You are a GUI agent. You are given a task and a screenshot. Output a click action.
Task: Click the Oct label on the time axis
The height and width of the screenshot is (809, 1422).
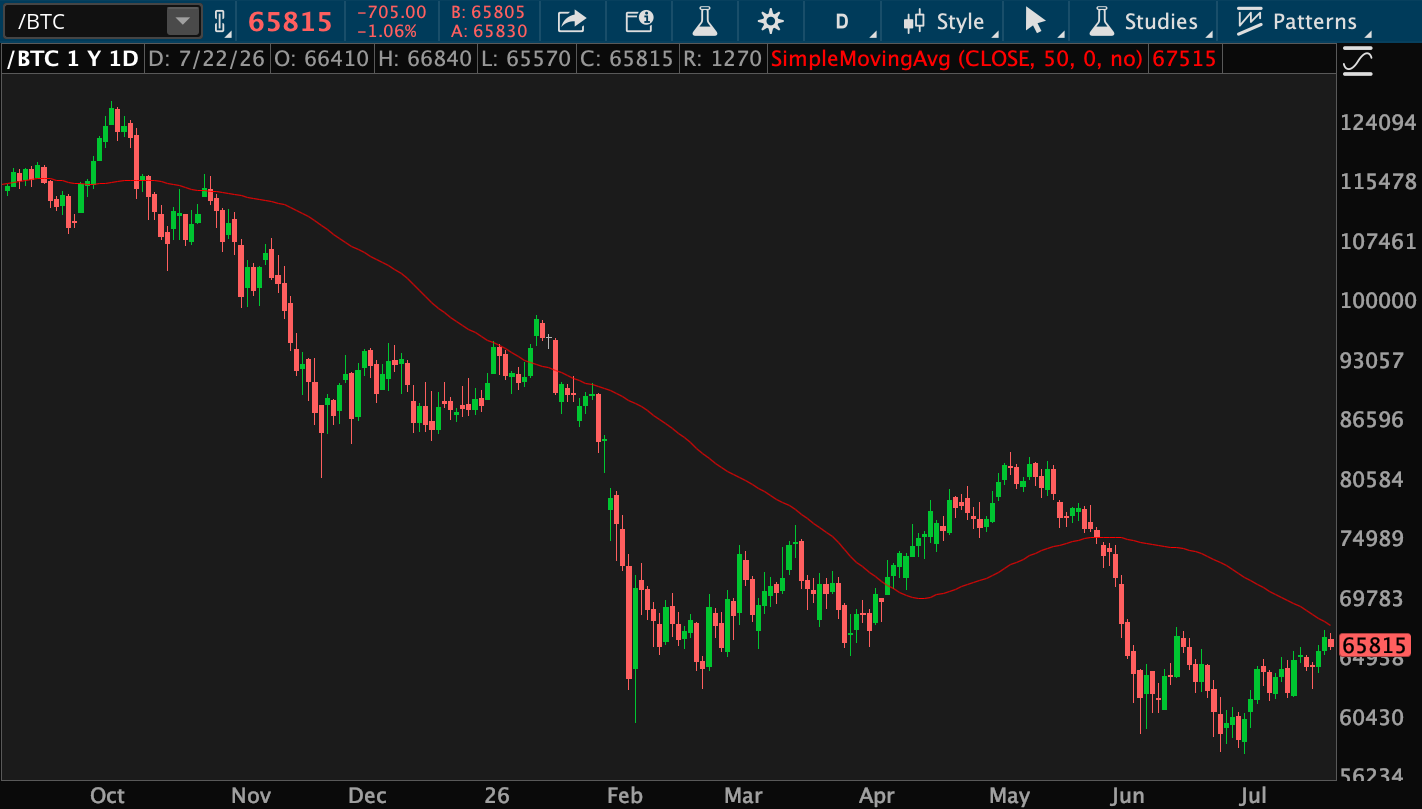point(107,796)
